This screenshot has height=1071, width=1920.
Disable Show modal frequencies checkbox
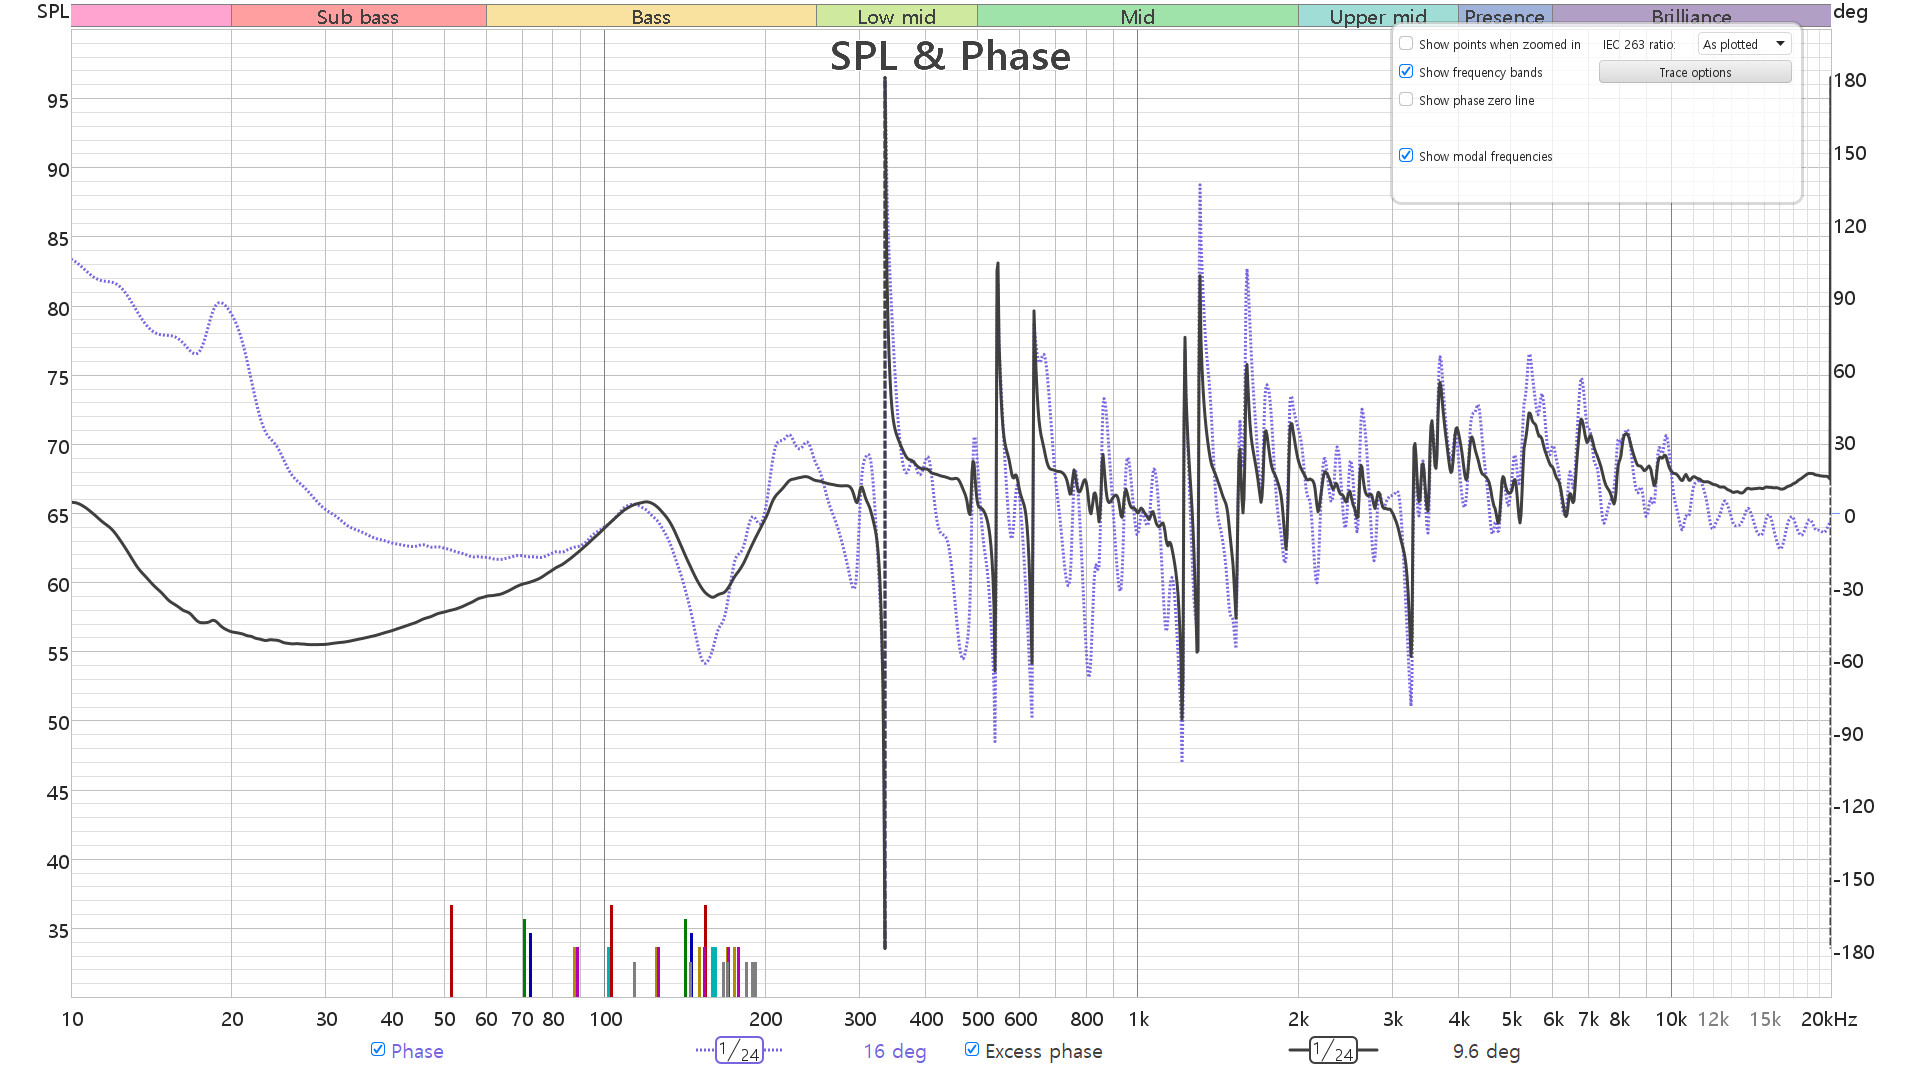coord(1406,156)
